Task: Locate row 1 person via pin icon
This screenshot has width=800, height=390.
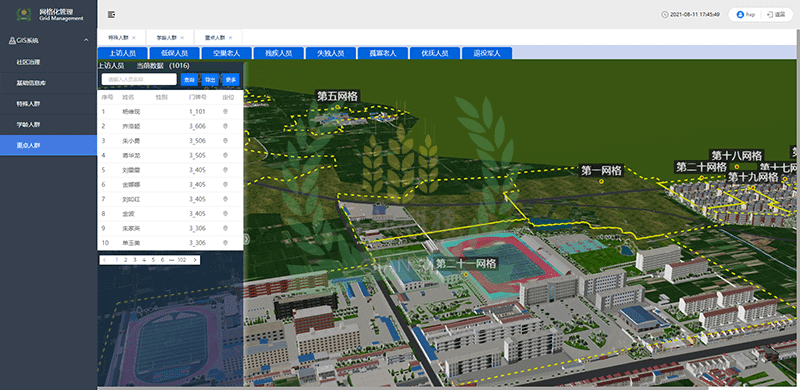Action: [x=225, y=112]
